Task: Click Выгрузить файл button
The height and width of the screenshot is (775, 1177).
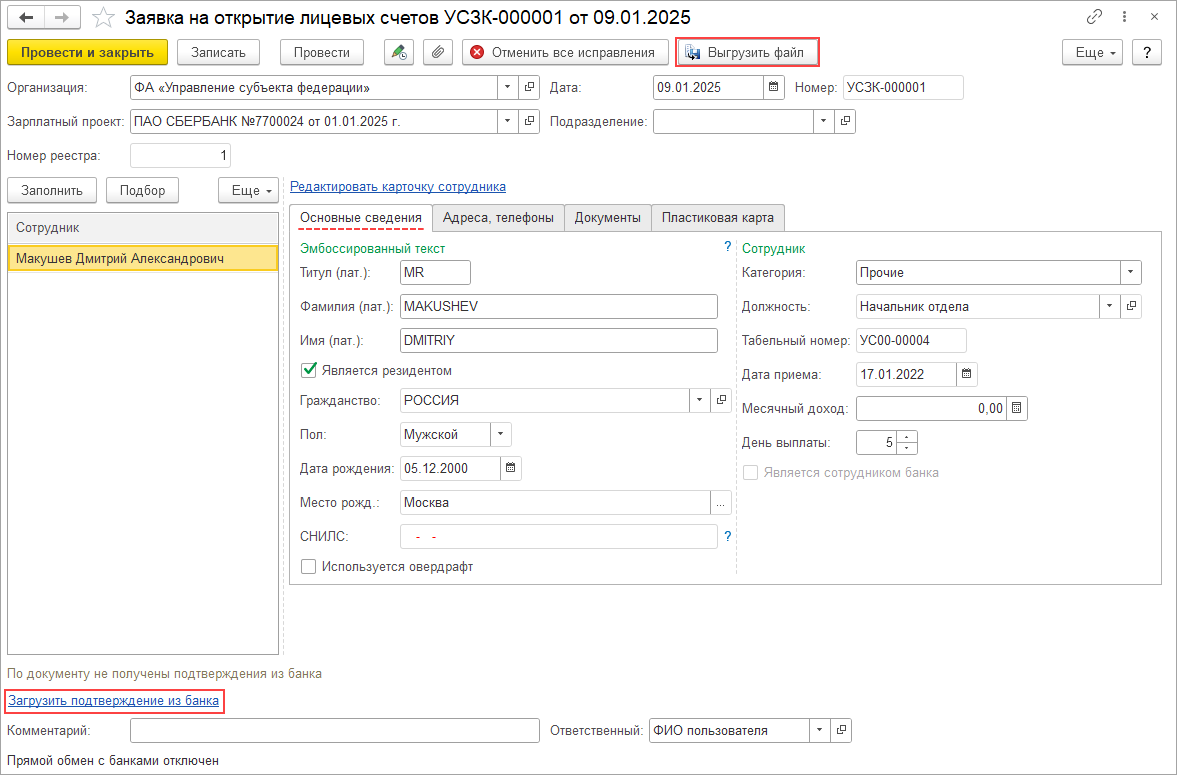Action: [x=747, y=53]
